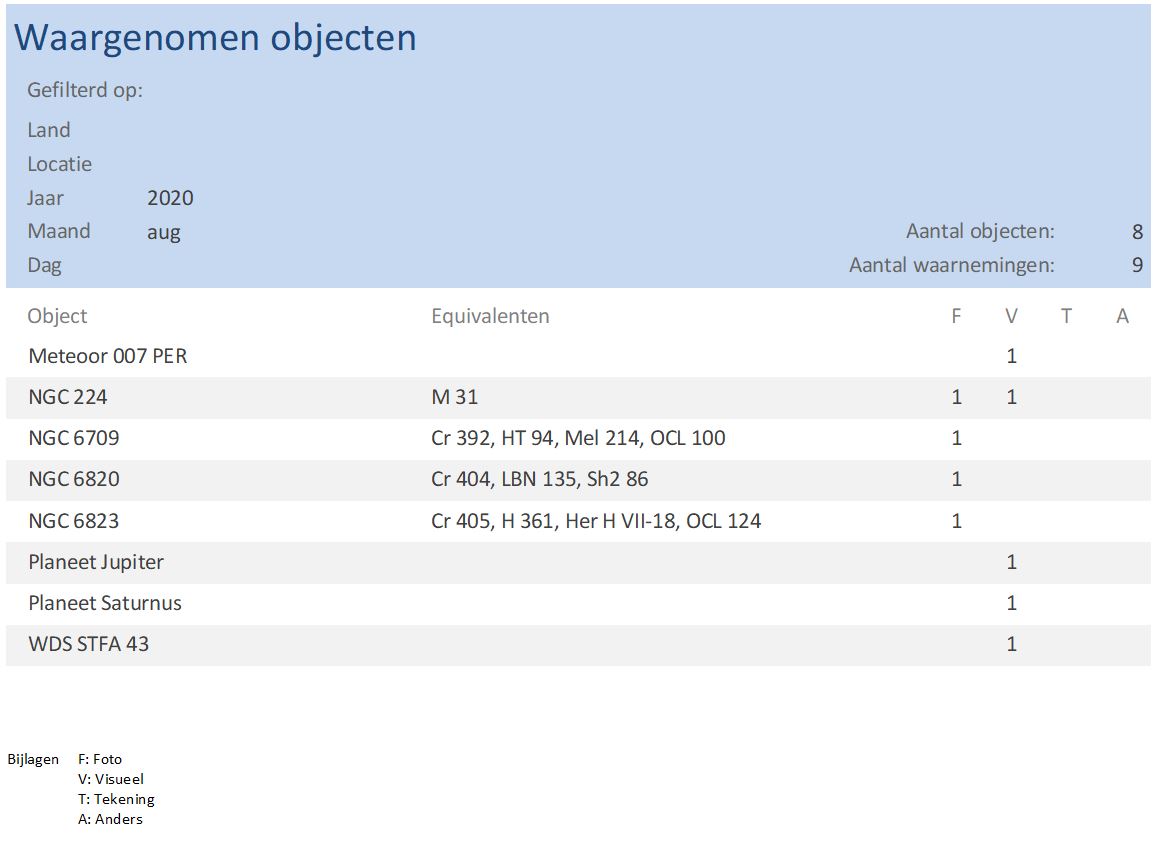This screenshot has height=845, width=1159.
Task: Select the M 31 equivalent text
Action: [x=454, y=397]
